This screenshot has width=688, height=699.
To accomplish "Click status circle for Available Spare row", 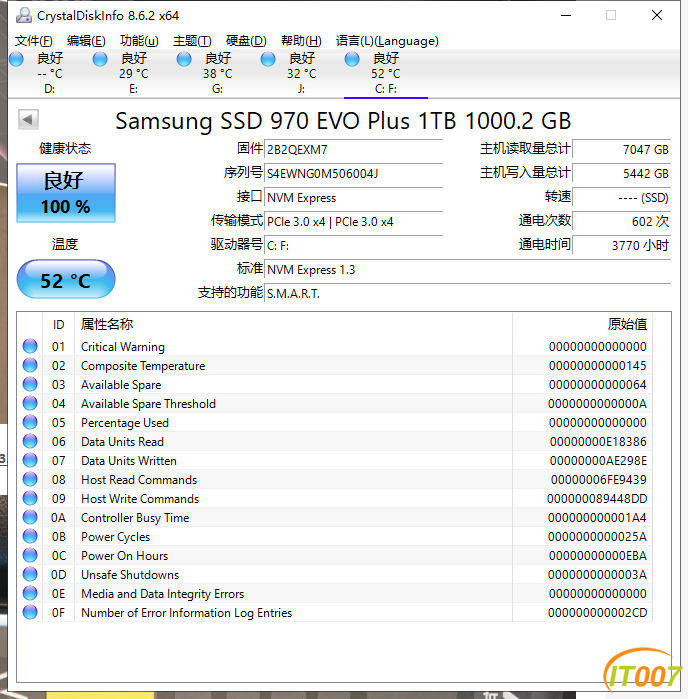I will pyautogui.click(x=30, y=384).
